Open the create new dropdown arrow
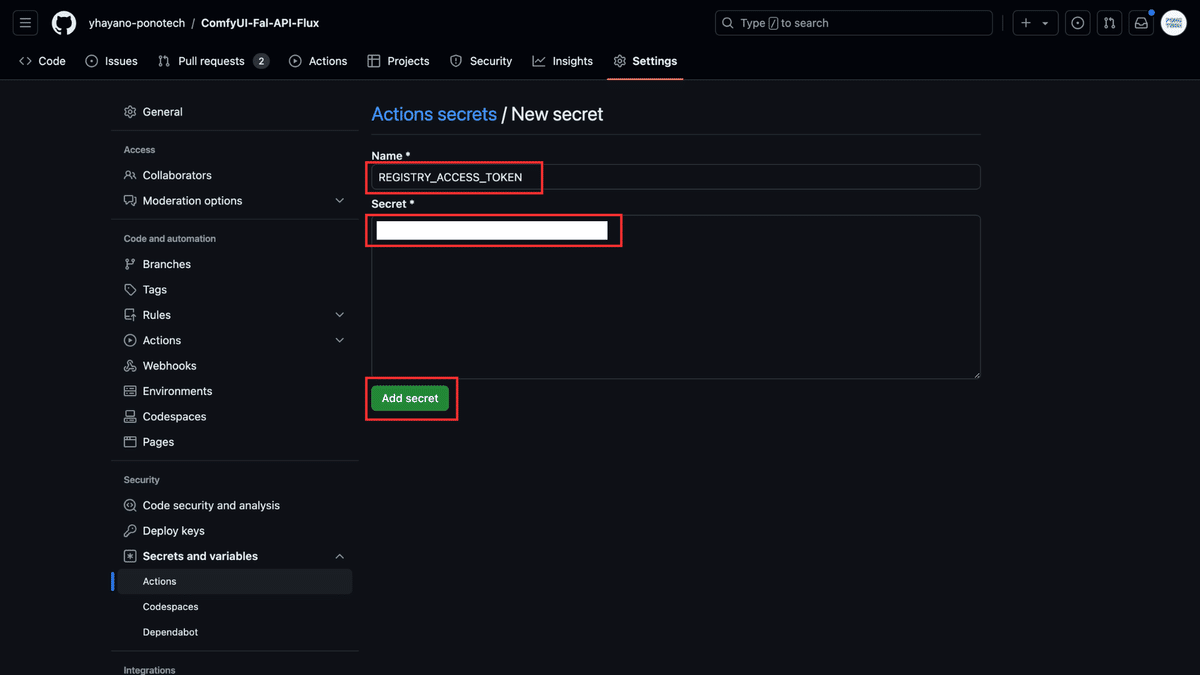1200x675 pixels. (x=1045, y=22)
